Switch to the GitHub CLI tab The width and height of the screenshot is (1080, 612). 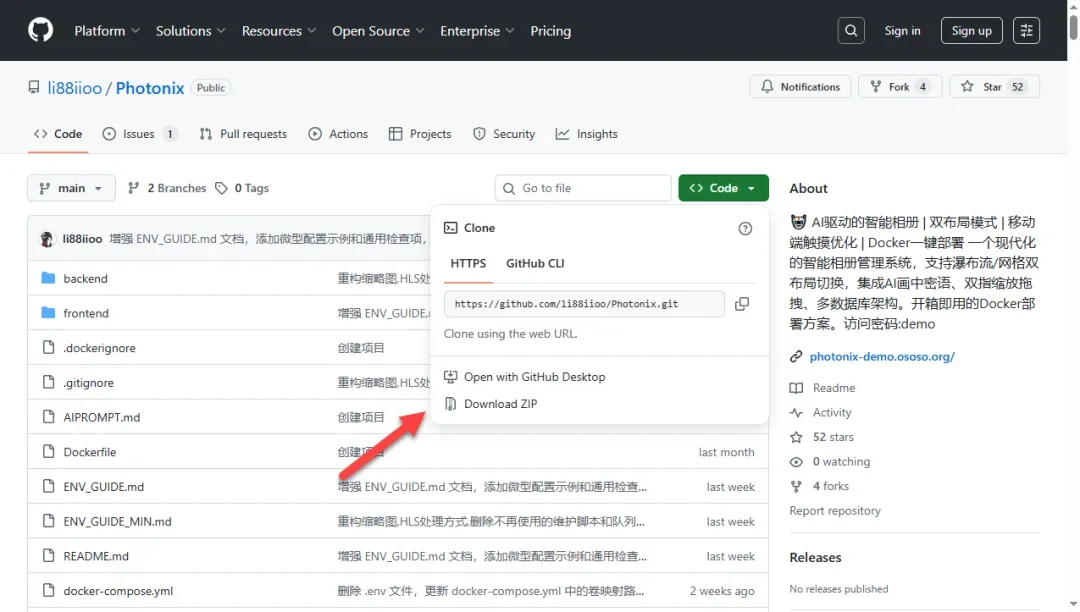535,263
